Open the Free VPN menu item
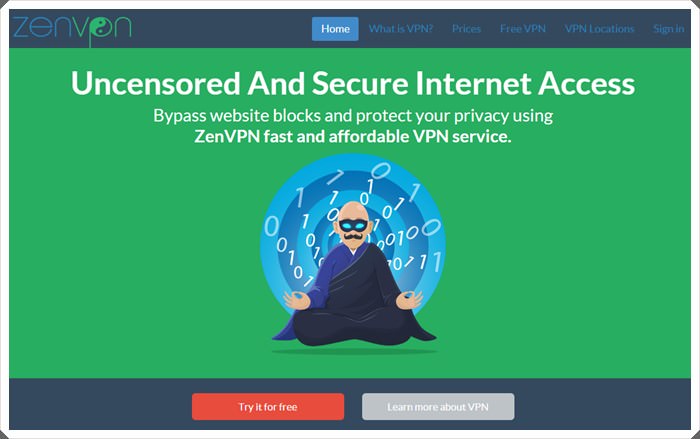700x439 pixels. click(x=523, y=29)
